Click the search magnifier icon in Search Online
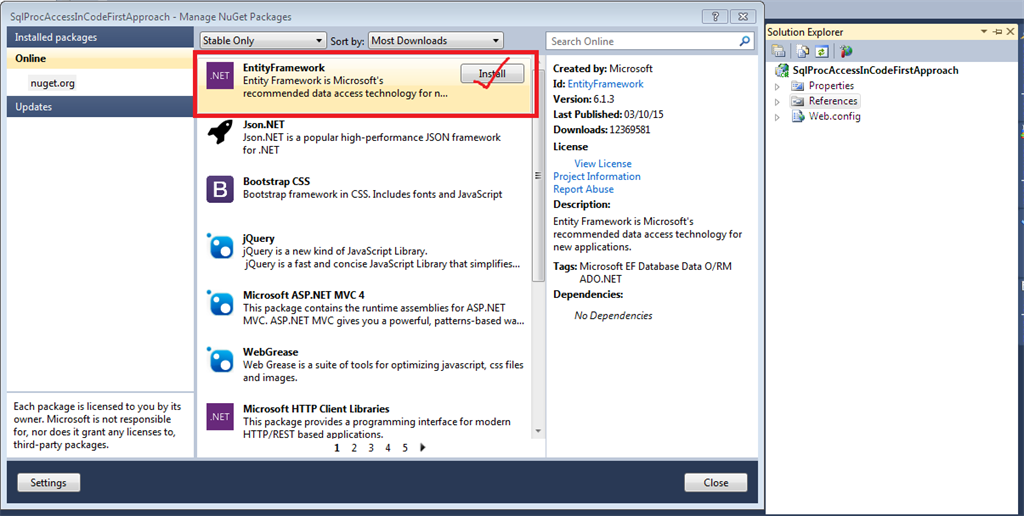The height and width of the screenshot is (516, 1024). [744, 41]
